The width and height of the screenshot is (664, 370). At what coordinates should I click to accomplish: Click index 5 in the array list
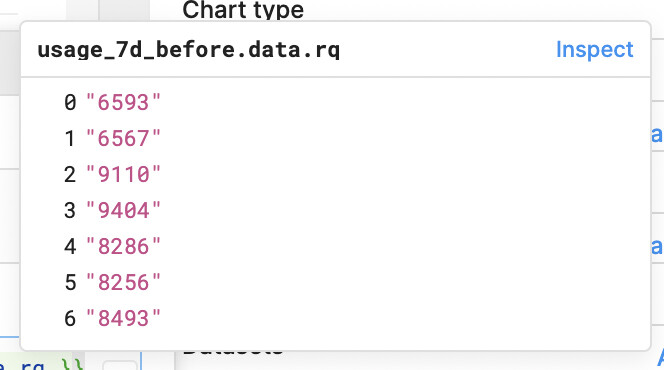[70, 282]
